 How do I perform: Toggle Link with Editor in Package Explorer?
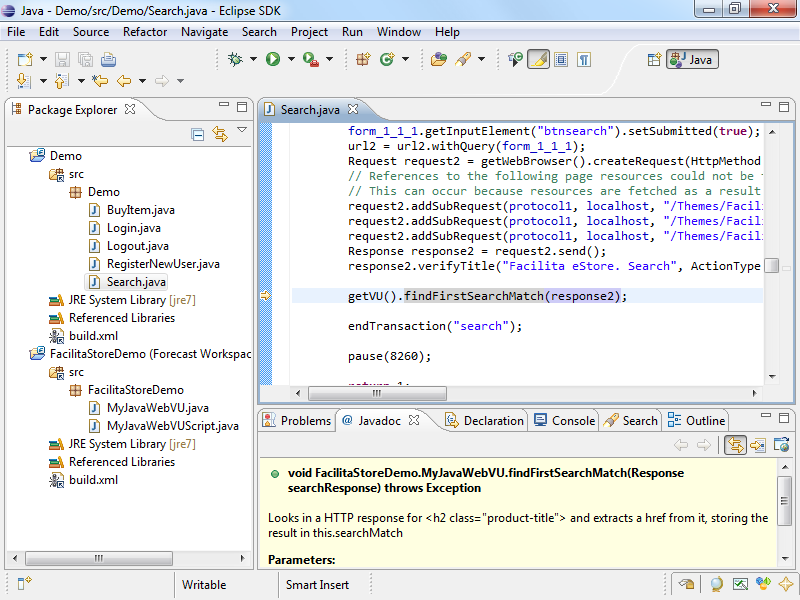pos(220,134)
